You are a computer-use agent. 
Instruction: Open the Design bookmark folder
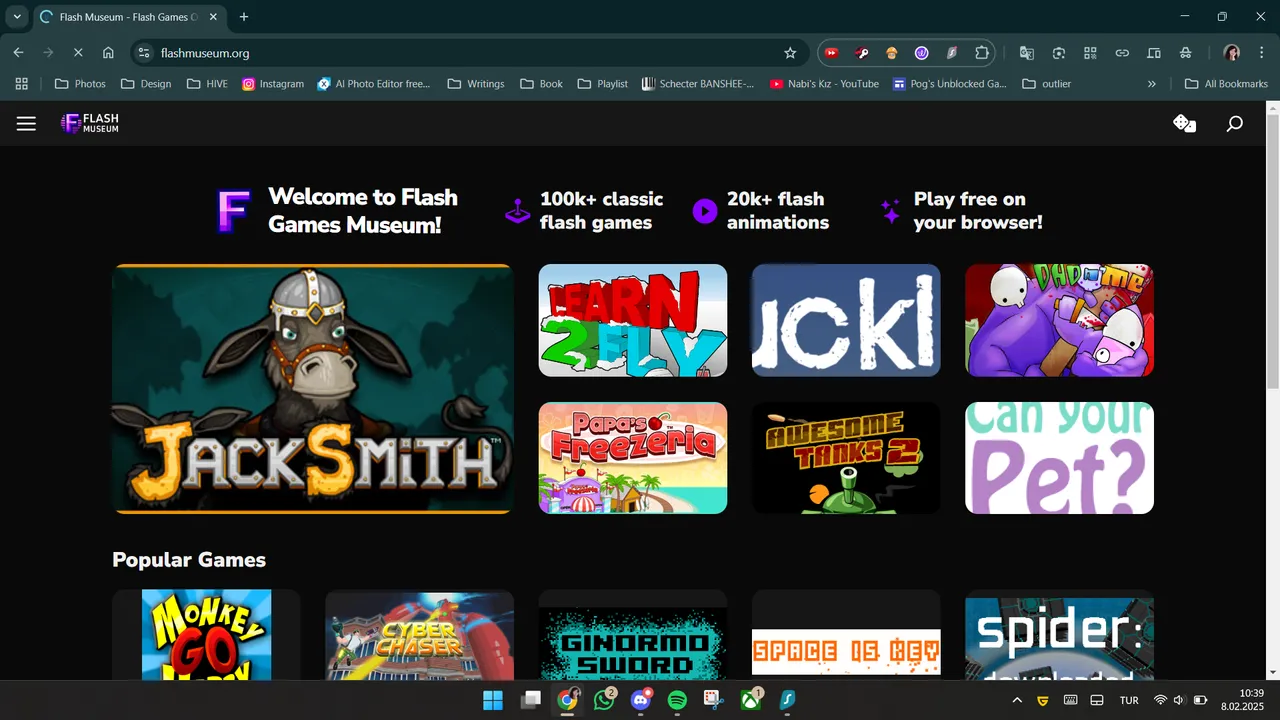146,84
